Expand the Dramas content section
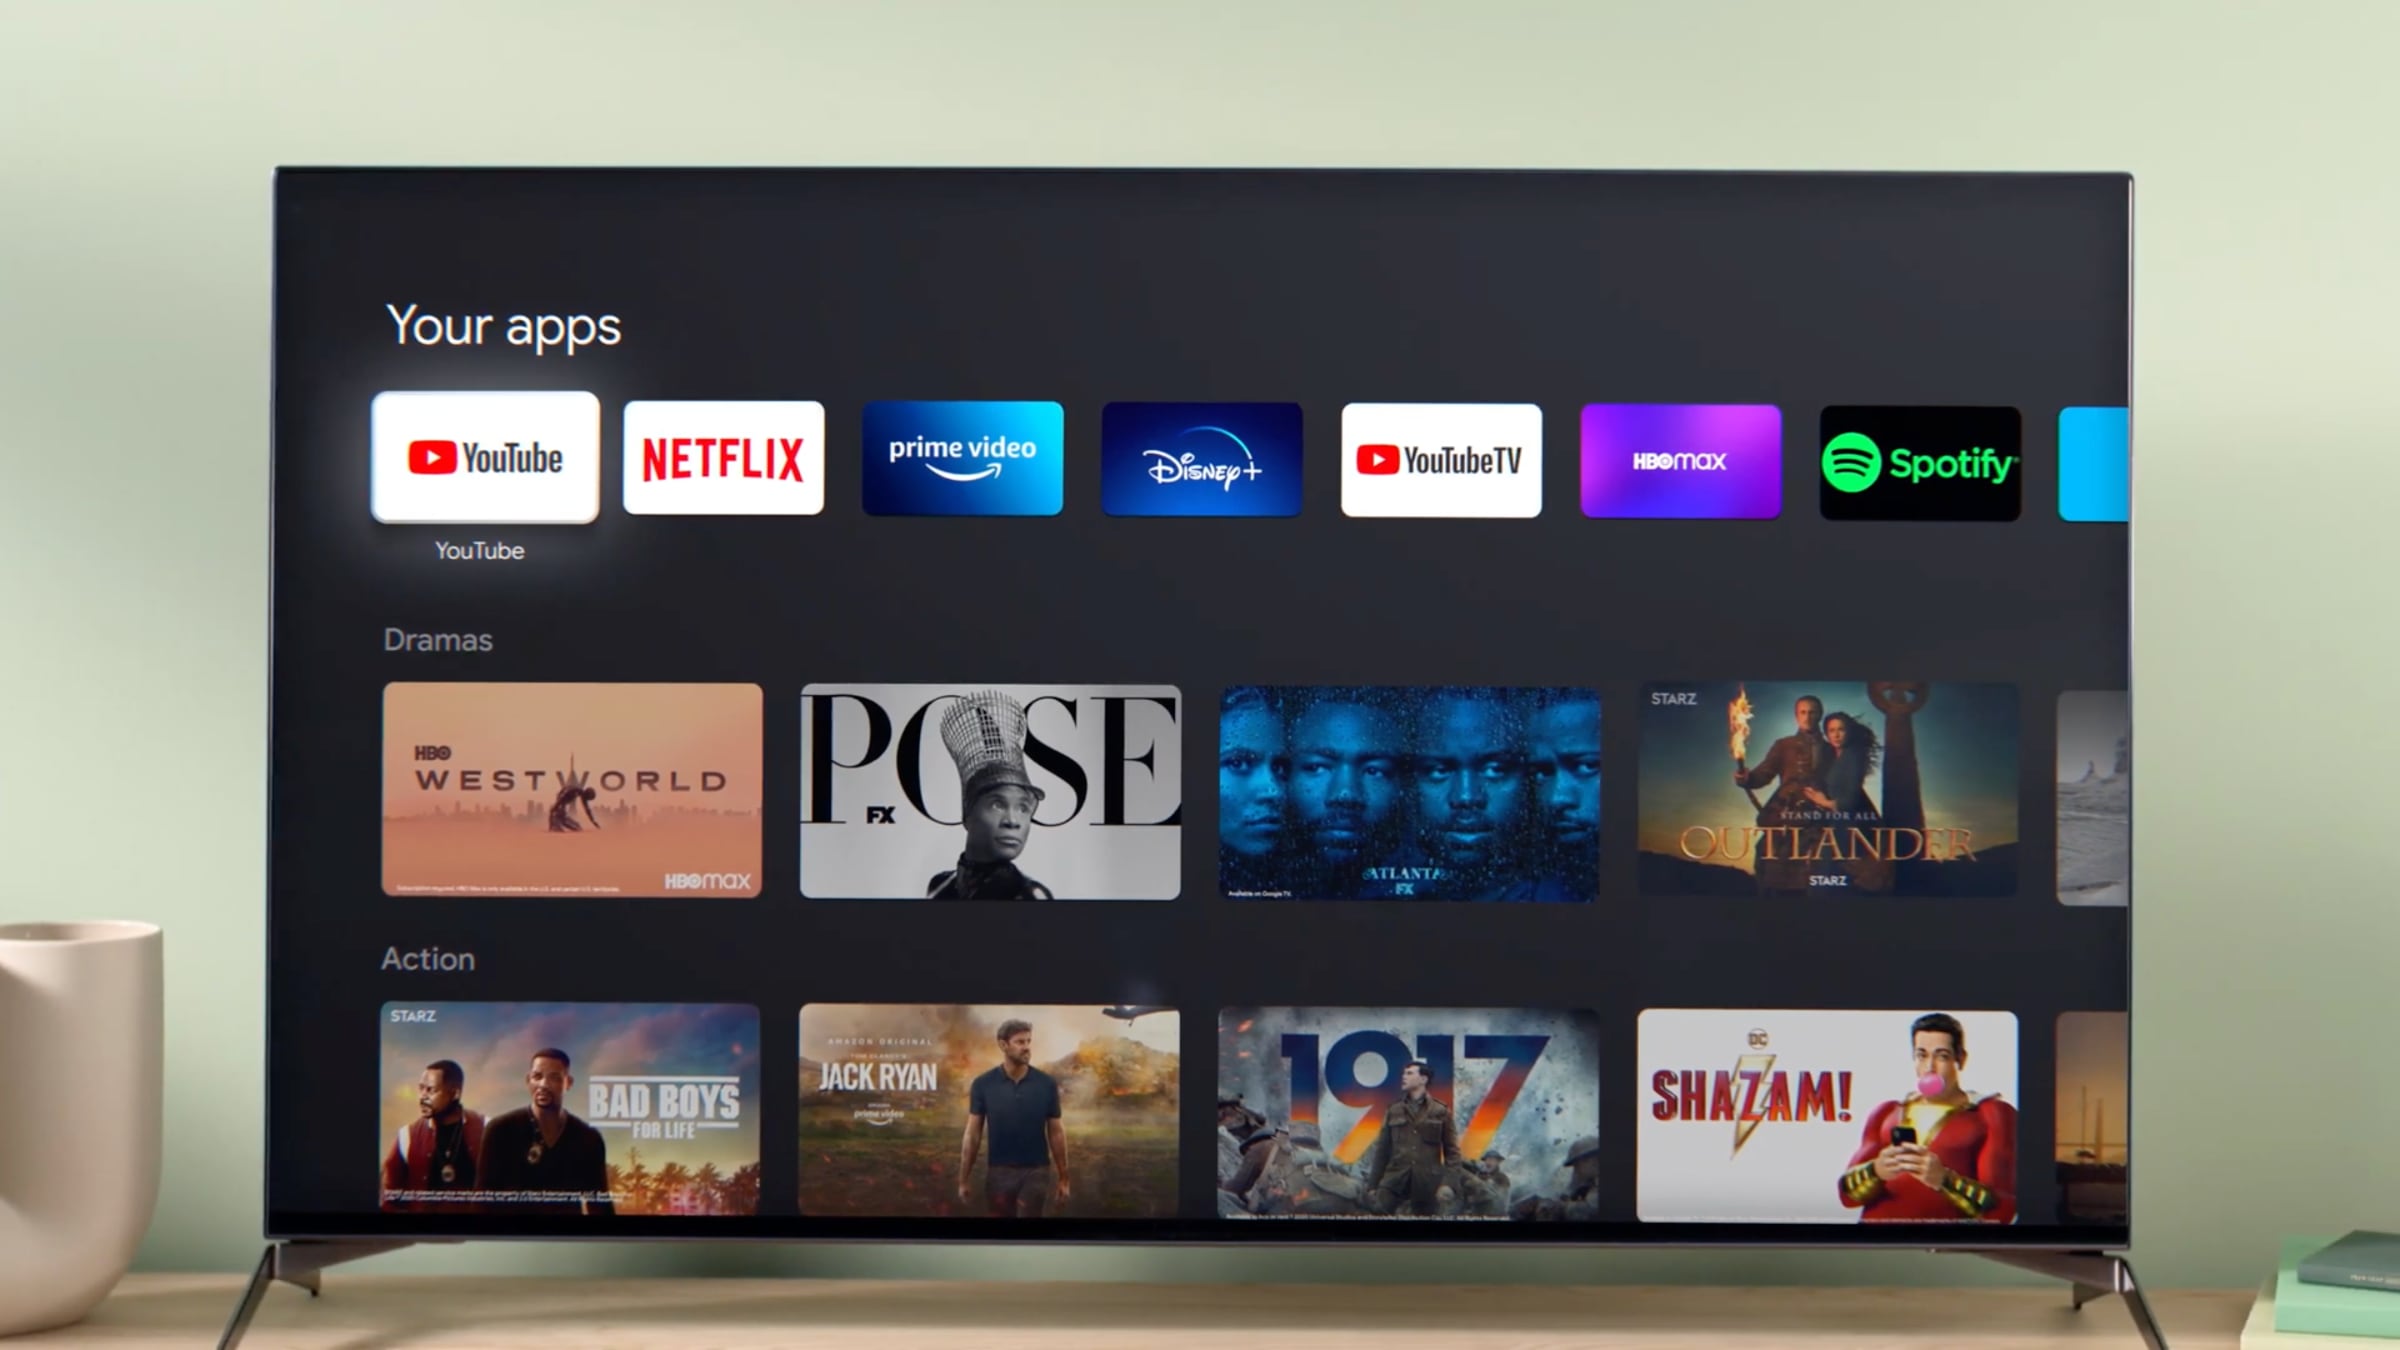The width and height of the screenshot is (2400, 1350). [x=435, y=638]
